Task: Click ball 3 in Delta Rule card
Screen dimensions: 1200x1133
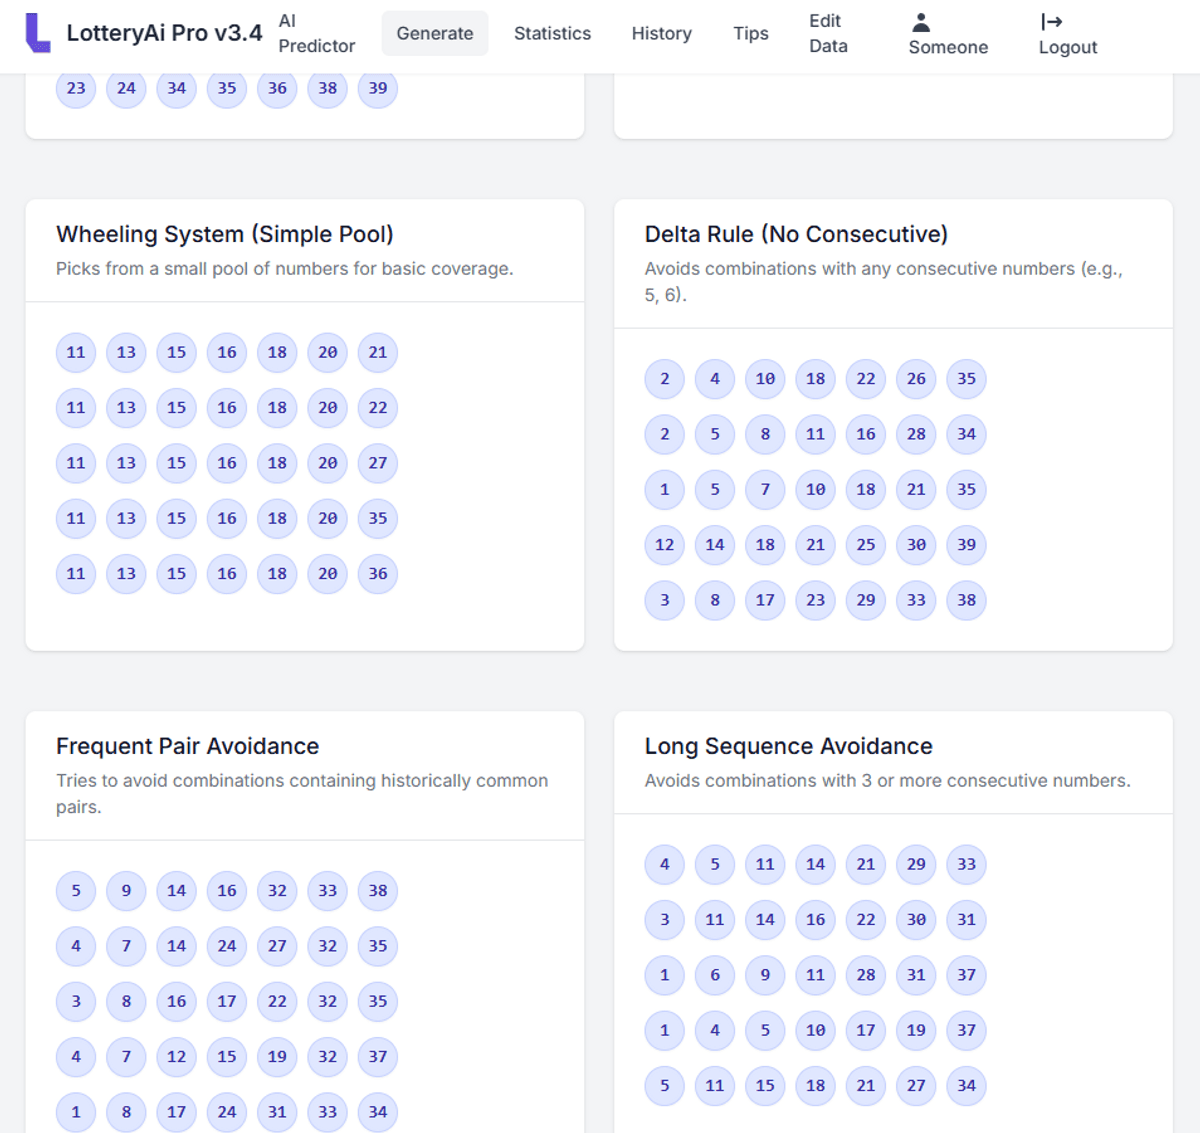Action: point(665,600)
